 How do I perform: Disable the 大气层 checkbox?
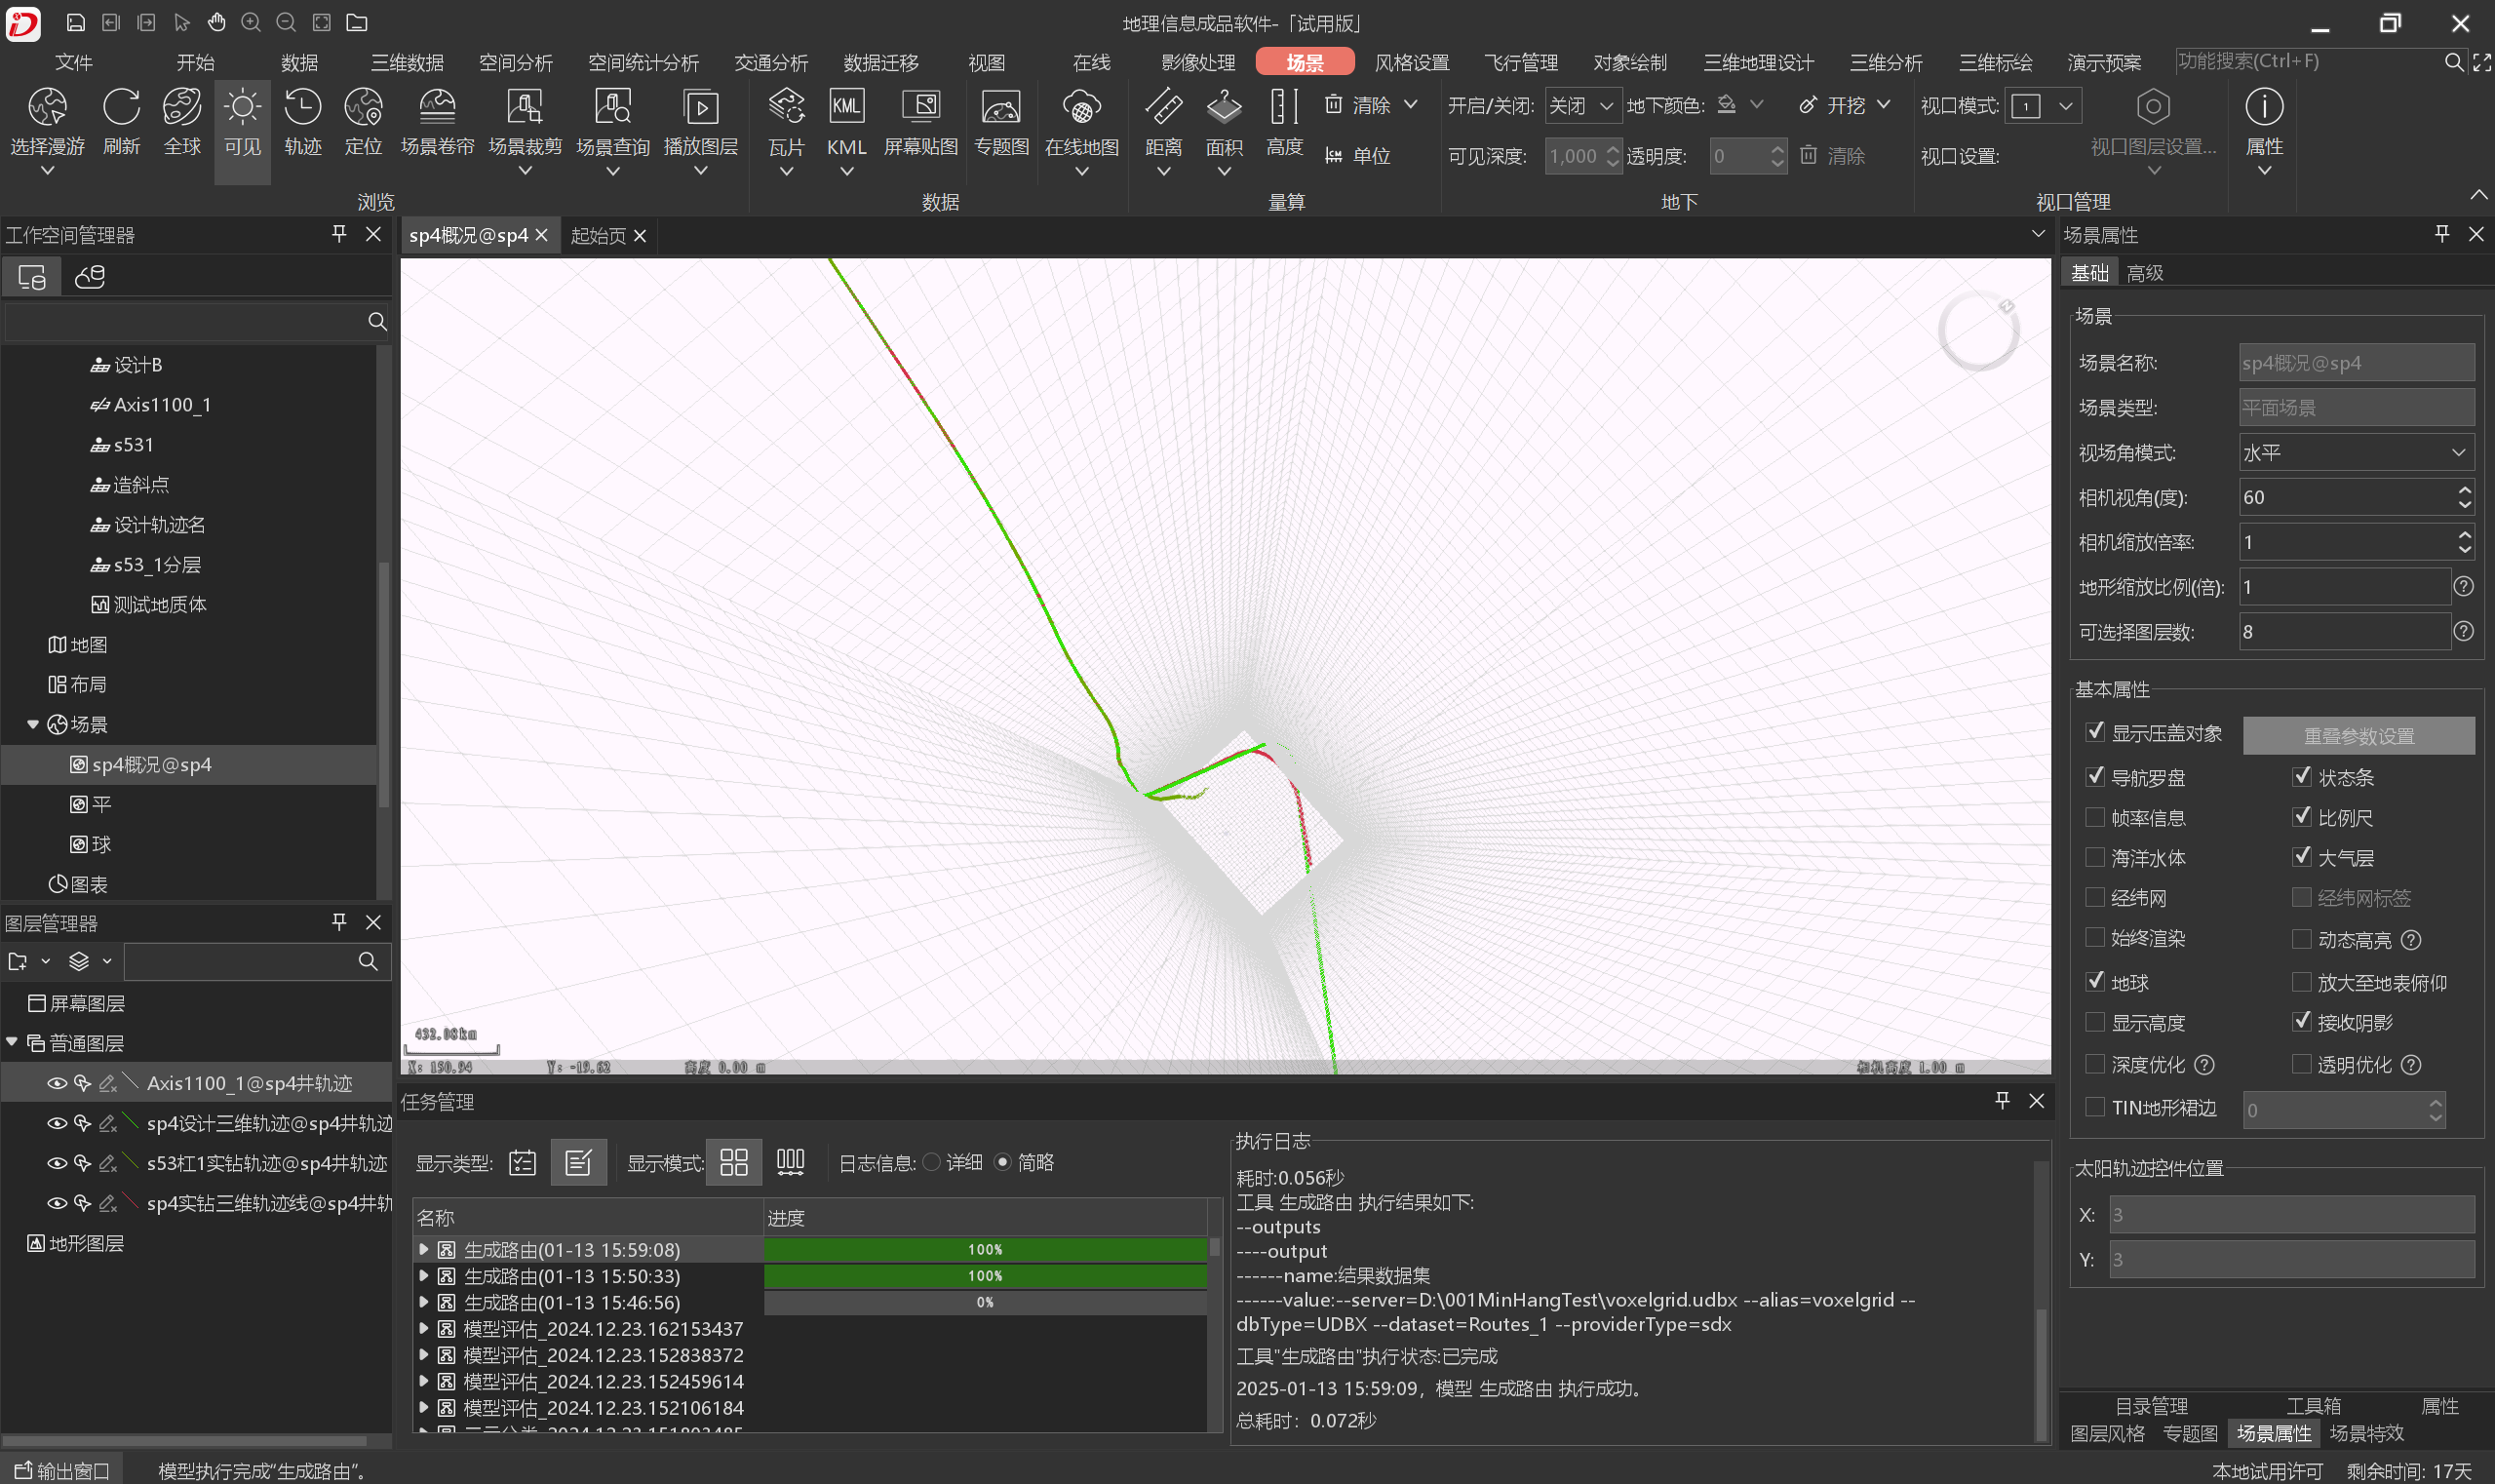coord(2305,857)
